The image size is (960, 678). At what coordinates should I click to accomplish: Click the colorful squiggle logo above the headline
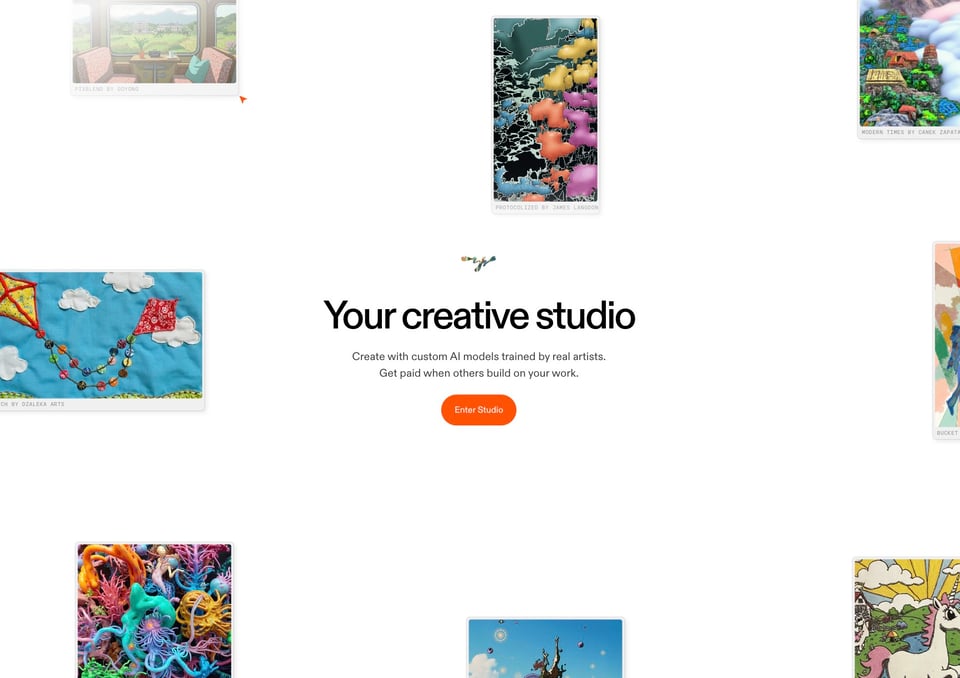point(478,263)
